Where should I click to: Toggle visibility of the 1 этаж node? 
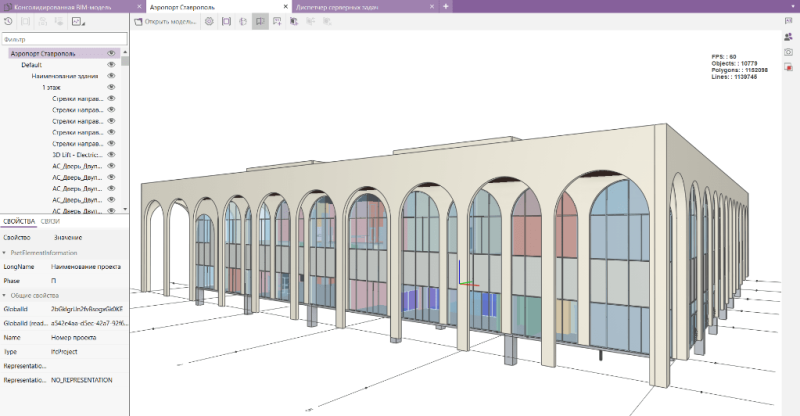(x=111, y=88)
